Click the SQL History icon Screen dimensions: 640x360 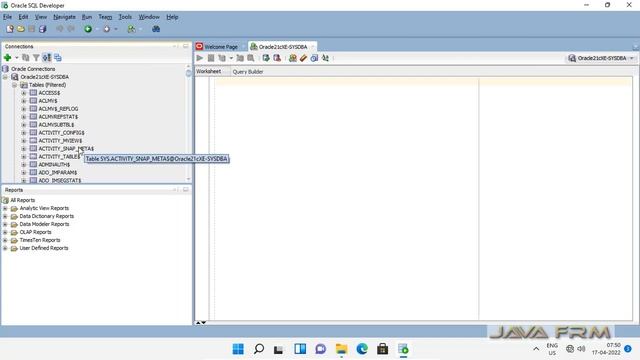314,58
